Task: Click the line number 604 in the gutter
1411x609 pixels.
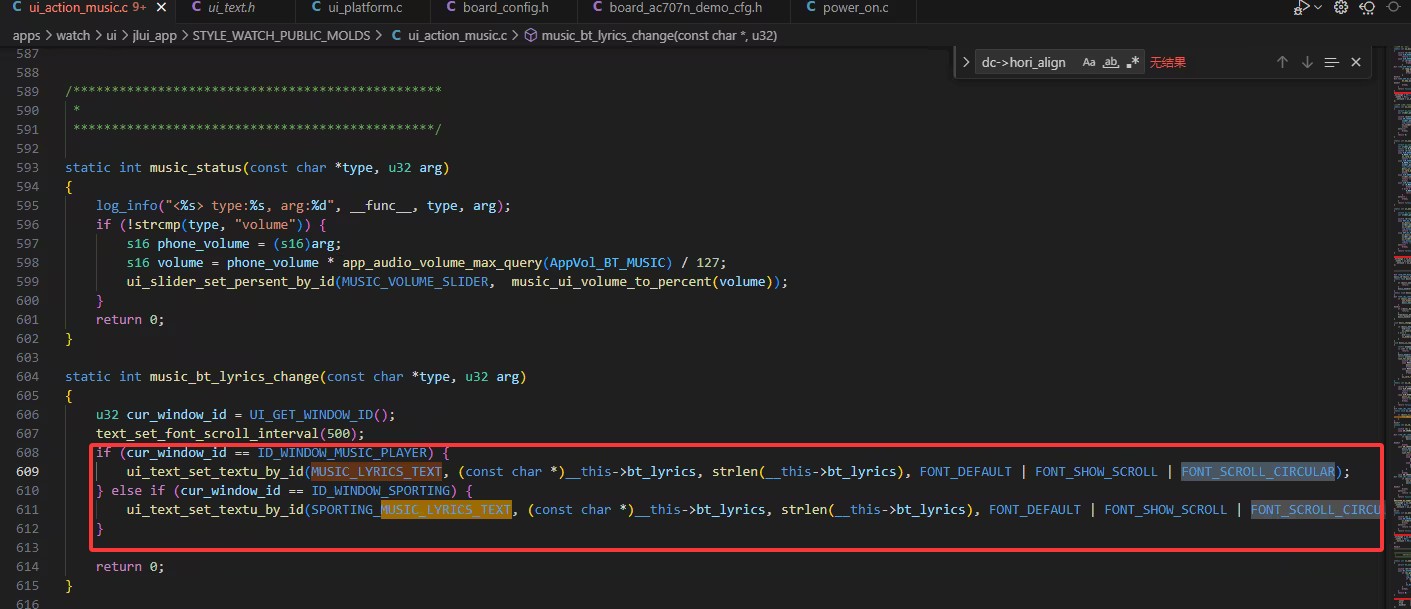Action: tap(28, 376)
